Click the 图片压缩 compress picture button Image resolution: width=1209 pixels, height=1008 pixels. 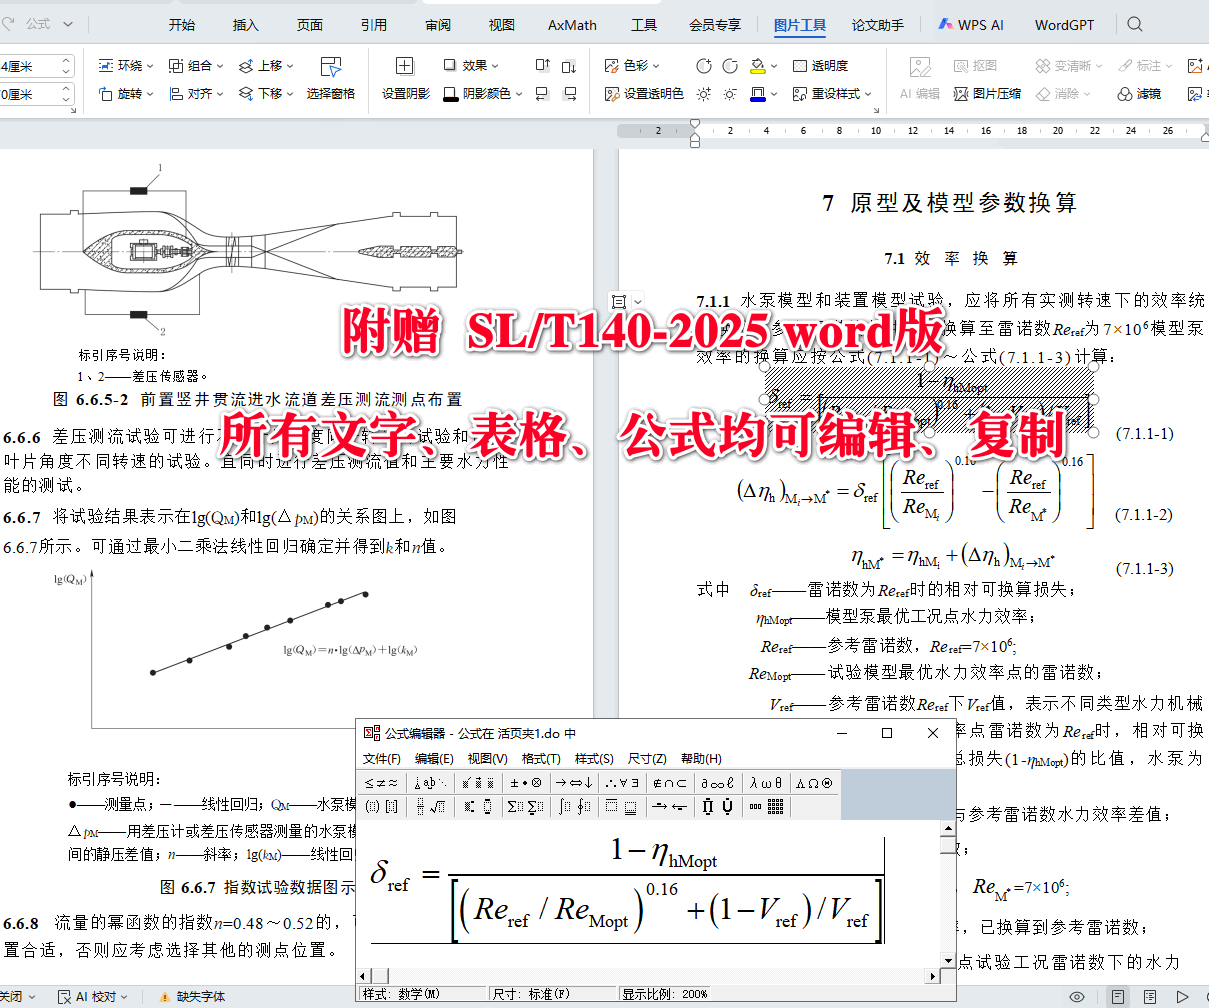[x=985, y=94]
